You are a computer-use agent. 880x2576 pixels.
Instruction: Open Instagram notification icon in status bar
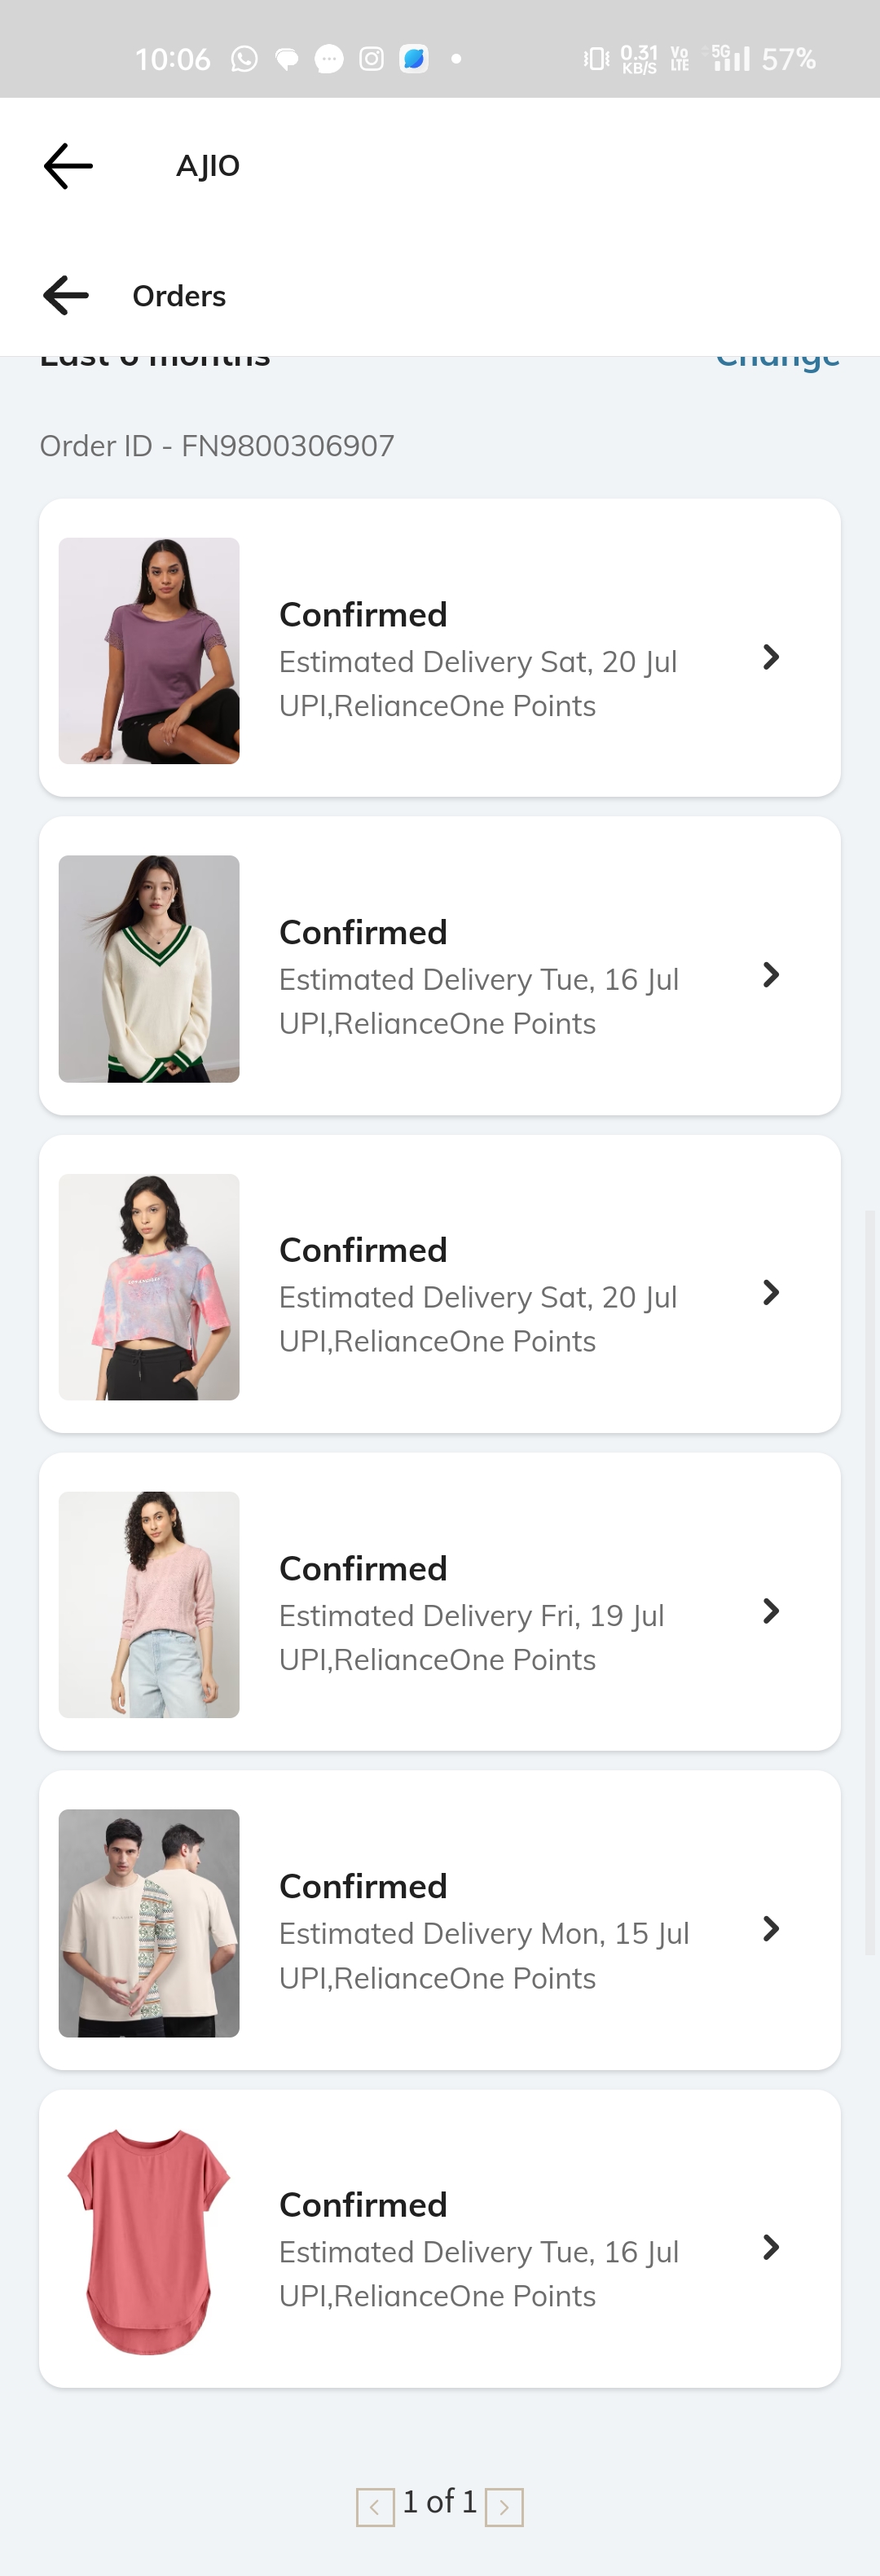click(371, 59)
